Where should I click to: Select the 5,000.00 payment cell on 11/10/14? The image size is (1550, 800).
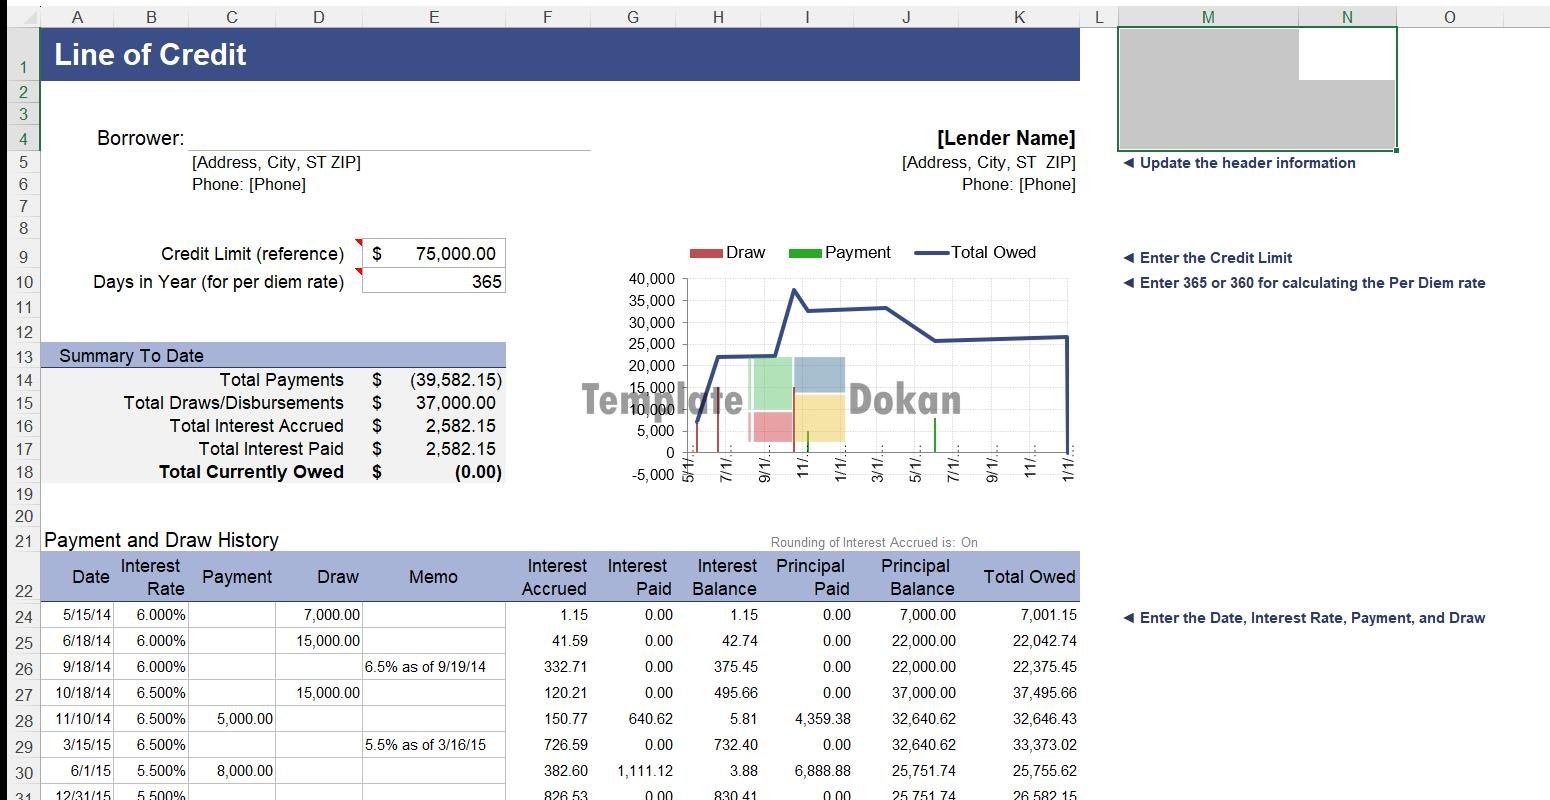point(232,719)
